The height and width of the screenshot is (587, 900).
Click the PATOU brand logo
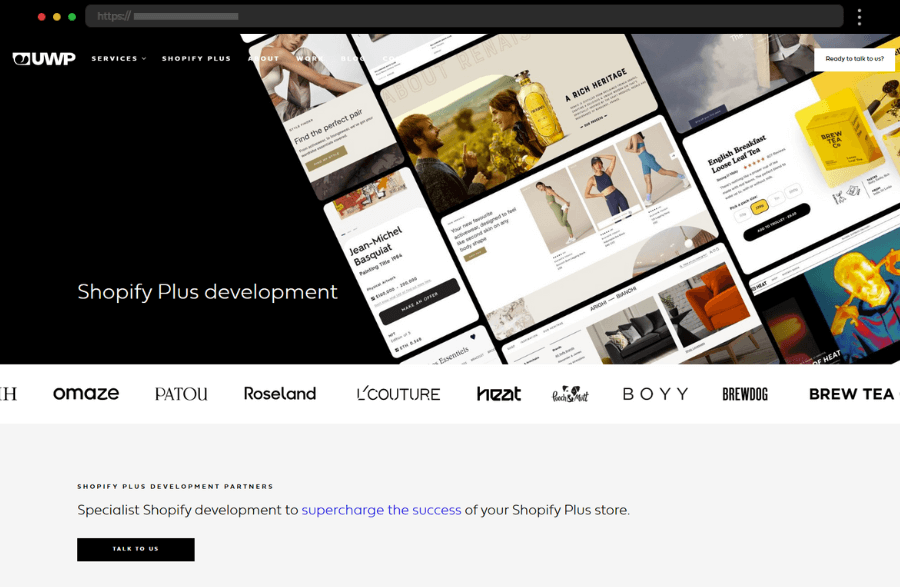pos(181,394)
